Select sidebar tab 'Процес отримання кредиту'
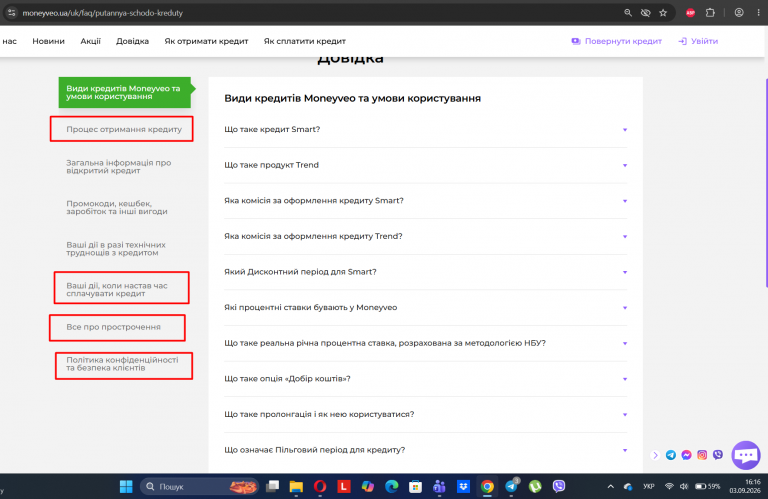 (x=124, y=129)
